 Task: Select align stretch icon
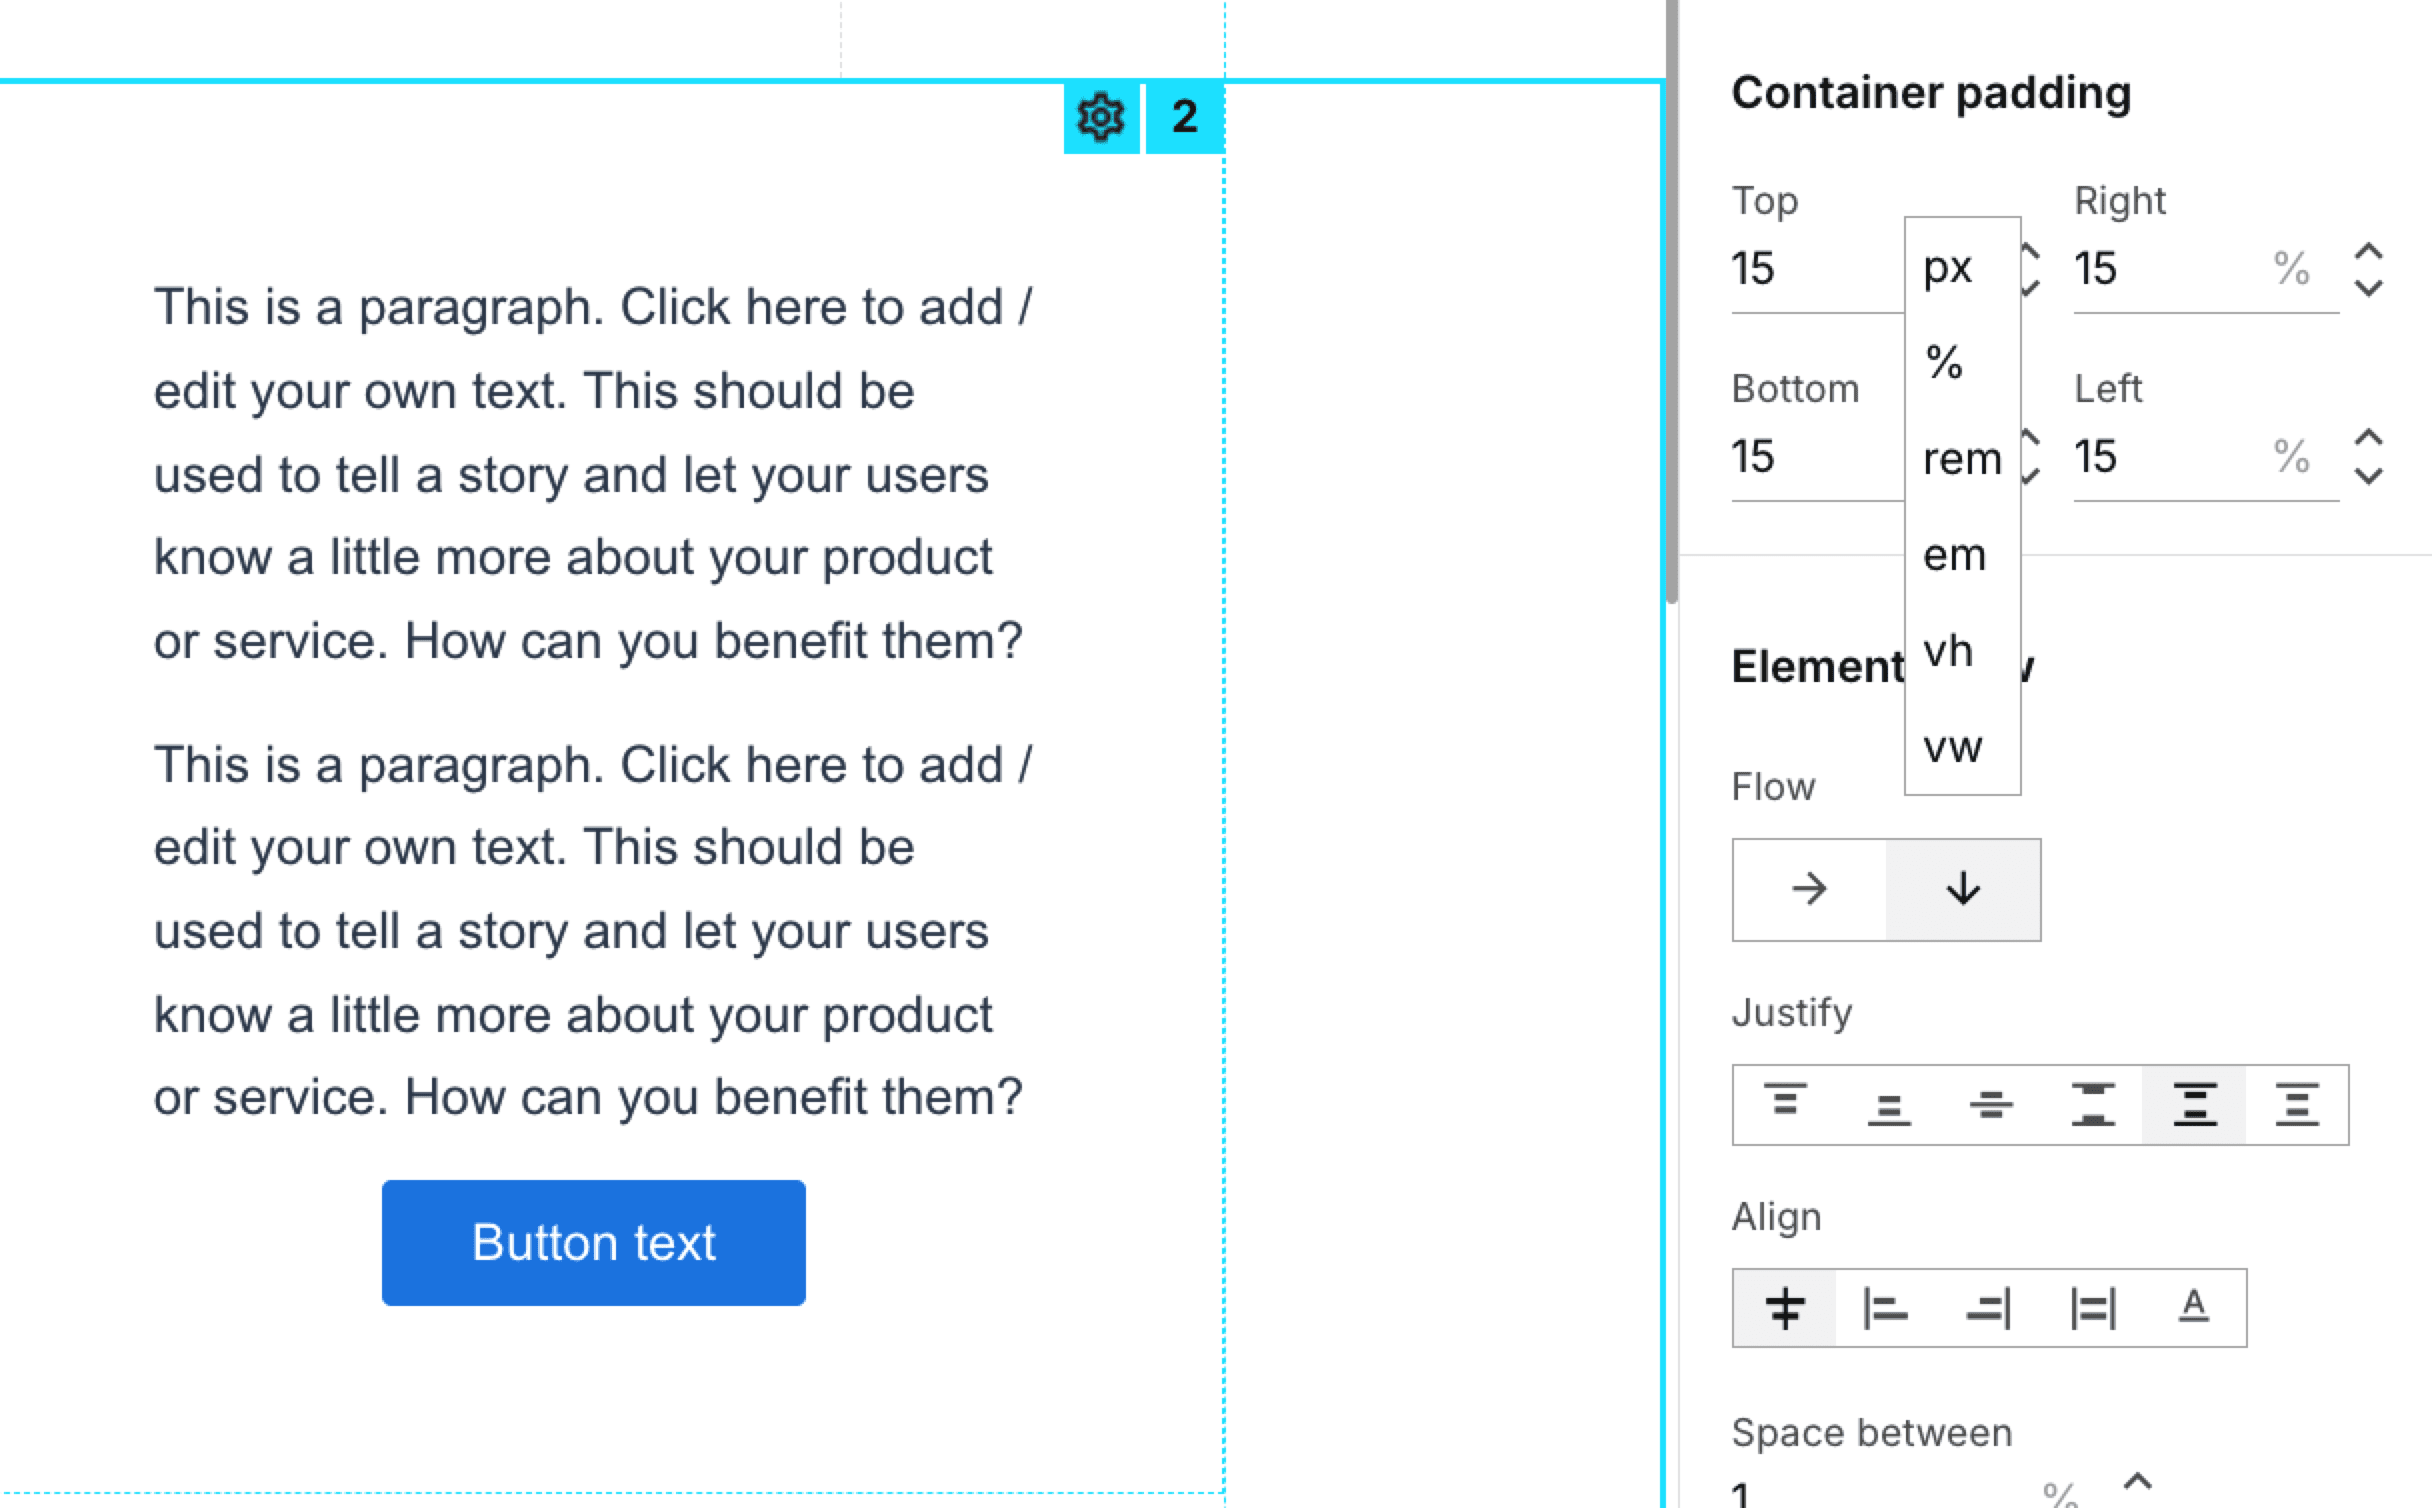2092,1308
